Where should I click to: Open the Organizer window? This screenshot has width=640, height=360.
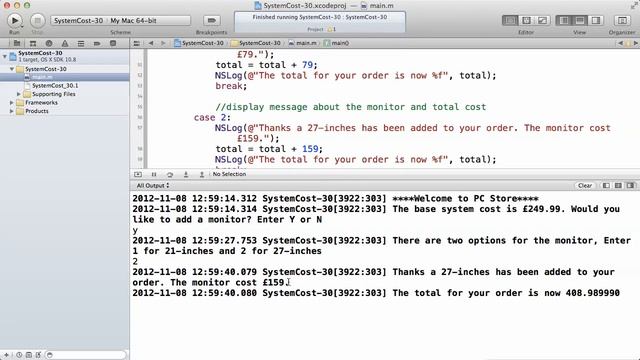coord(622,20)
